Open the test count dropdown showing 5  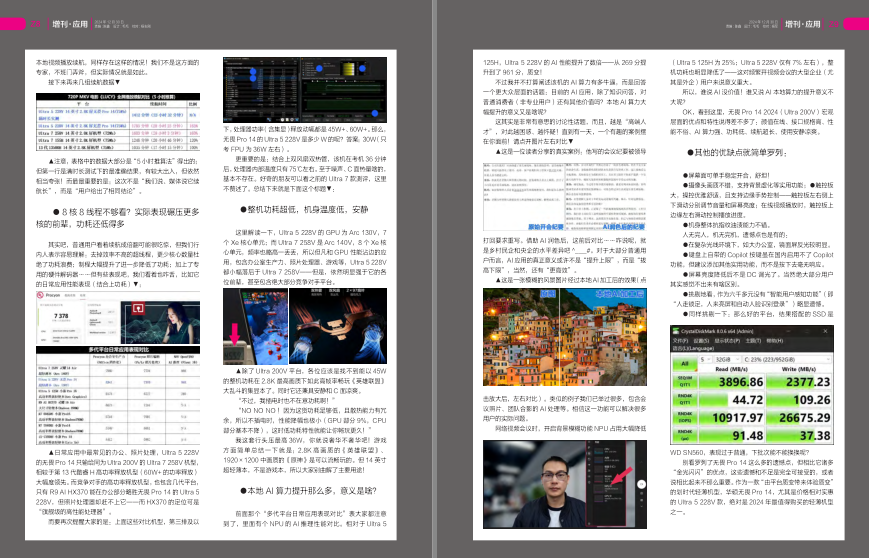click(705, 360)
